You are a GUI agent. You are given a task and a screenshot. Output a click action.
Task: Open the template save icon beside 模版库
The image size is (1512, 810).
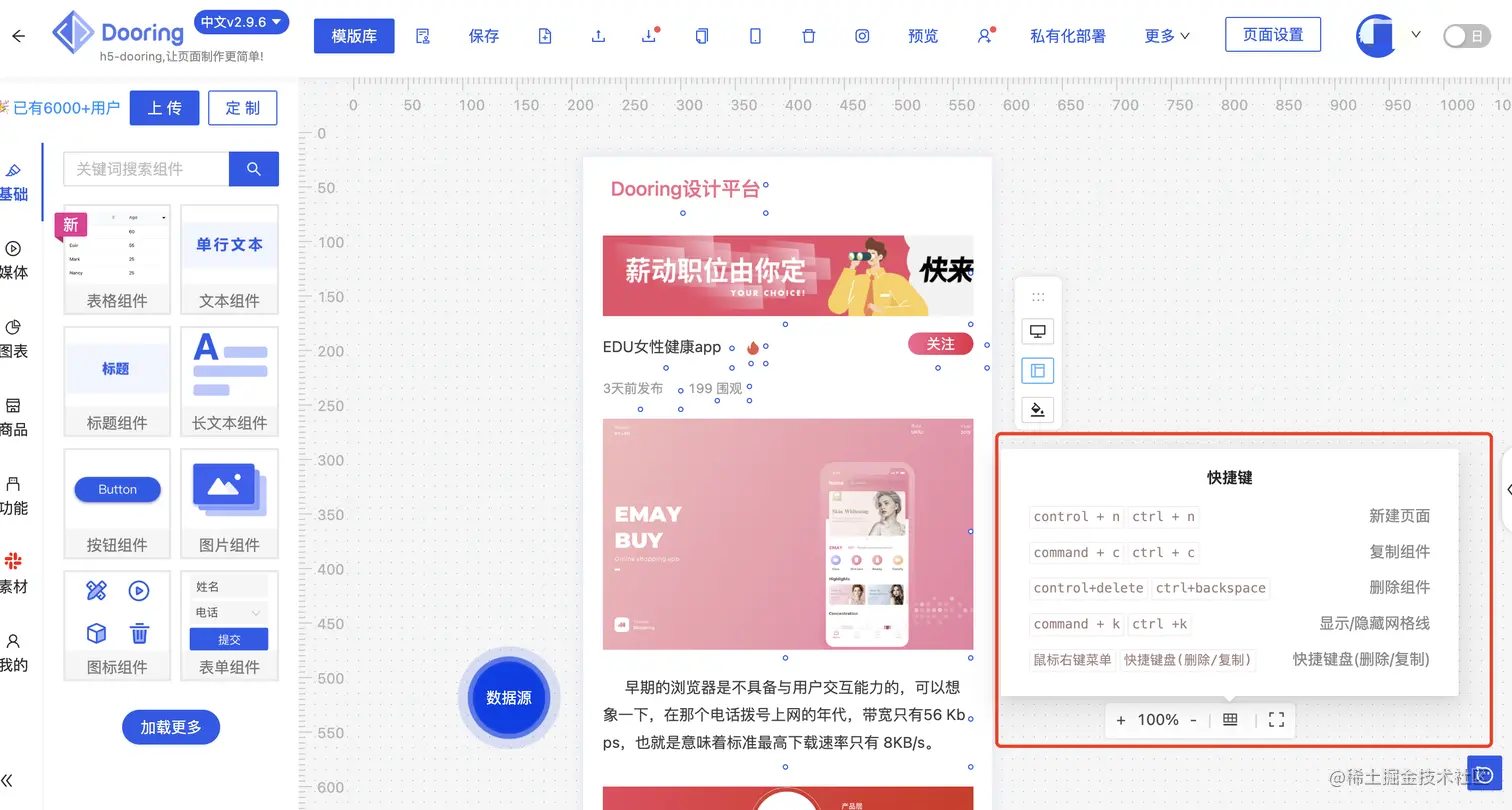(x=423, y=36)
